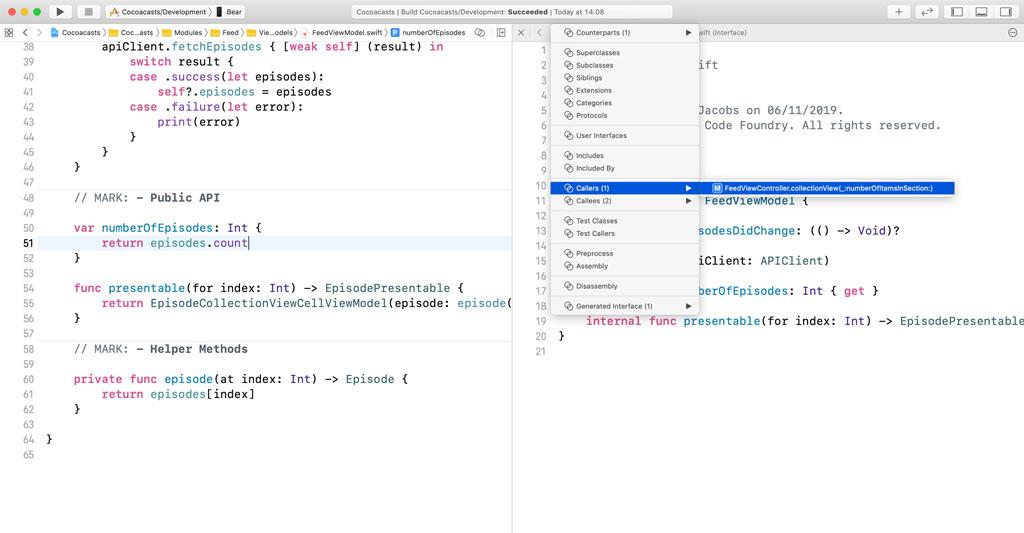Open the Modules folder breadcrumb
Image resolution: width=1024 pixels, height=533 pixels.
(182, 32)
